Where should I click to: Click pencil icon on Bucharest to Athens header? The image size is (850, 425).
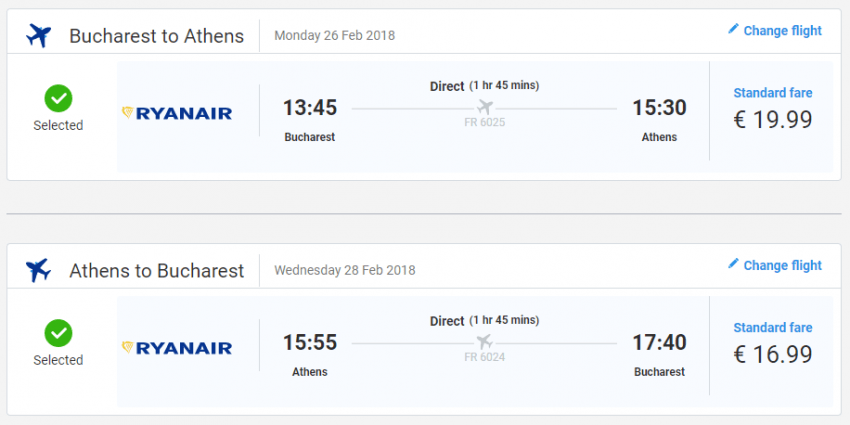tap(733, 30)
